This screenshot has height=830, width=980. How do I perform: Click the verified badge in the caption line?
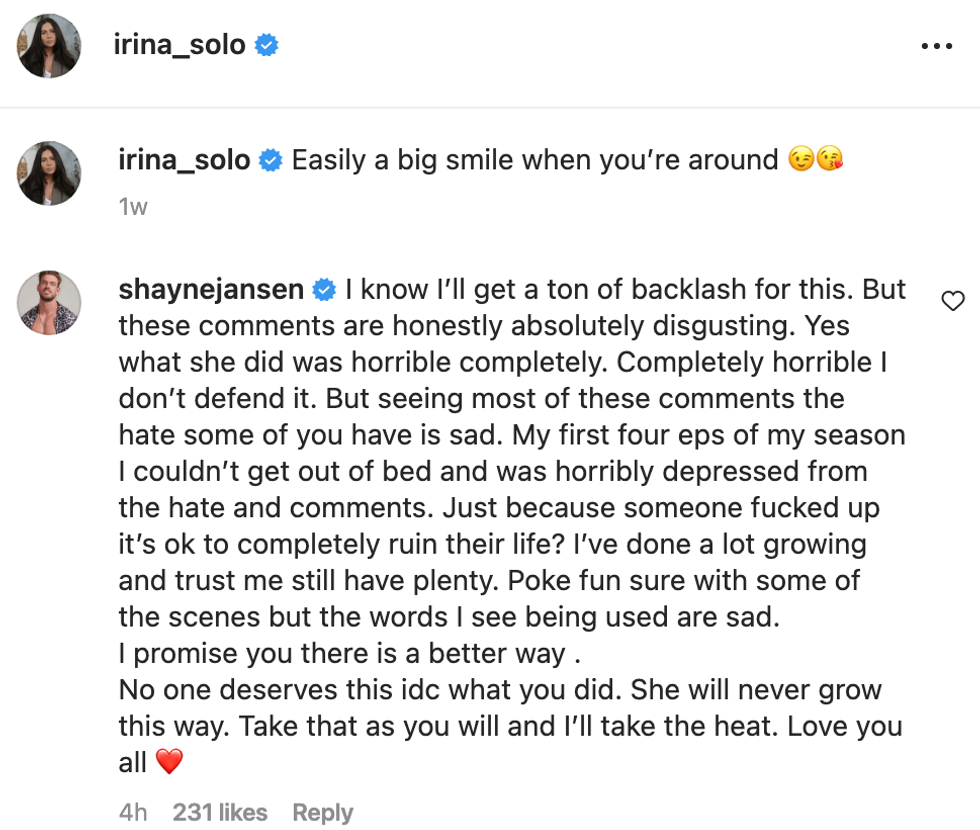[268, 159]
